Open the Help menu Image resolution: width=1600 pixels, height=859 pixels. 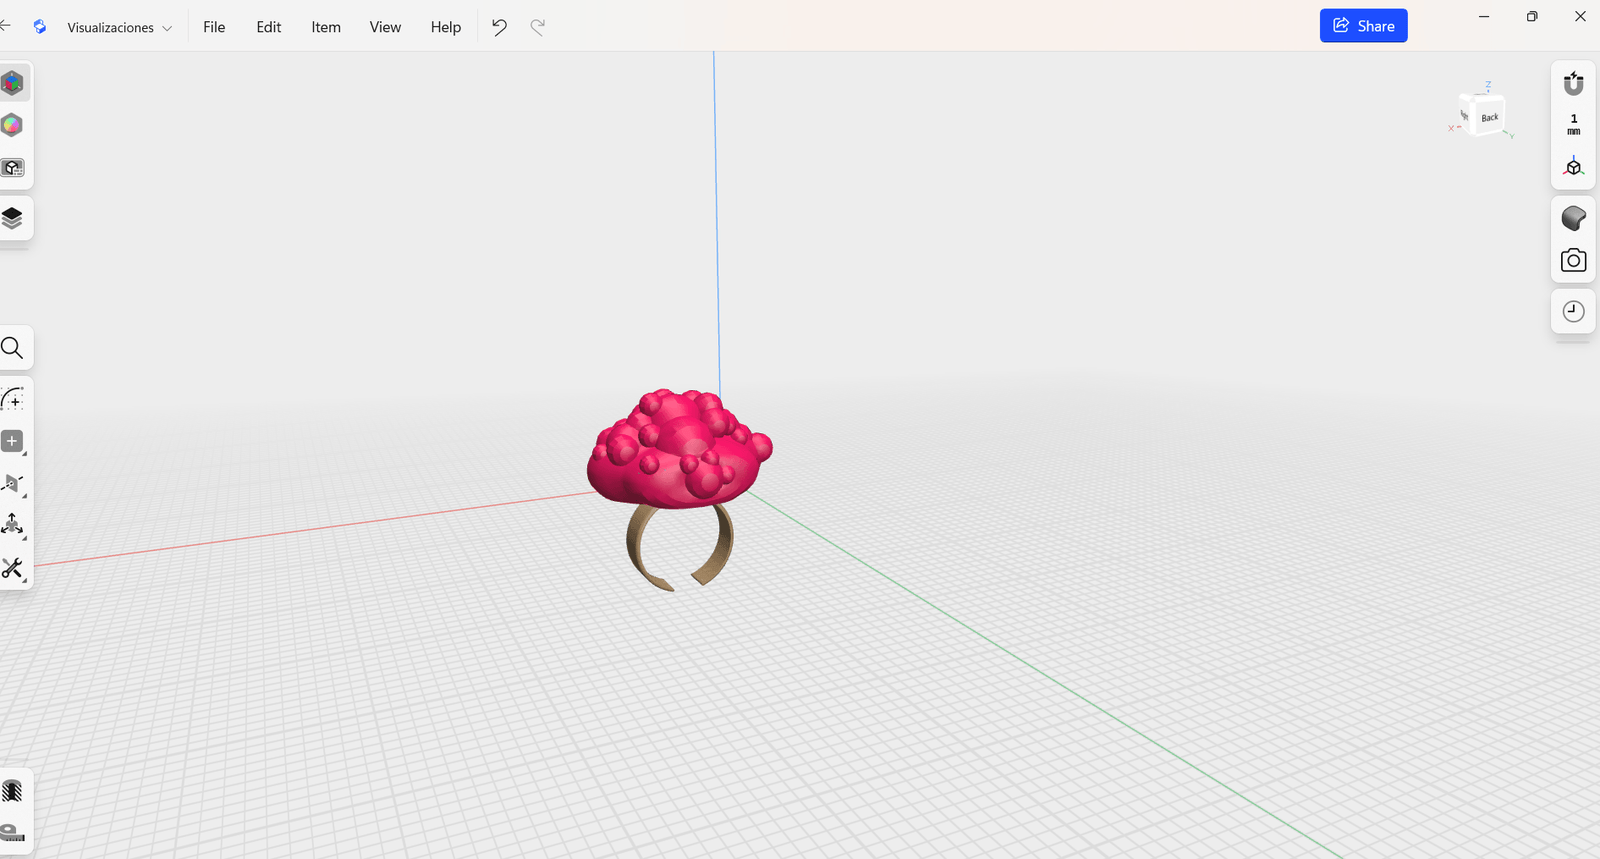tap(446, 27)
